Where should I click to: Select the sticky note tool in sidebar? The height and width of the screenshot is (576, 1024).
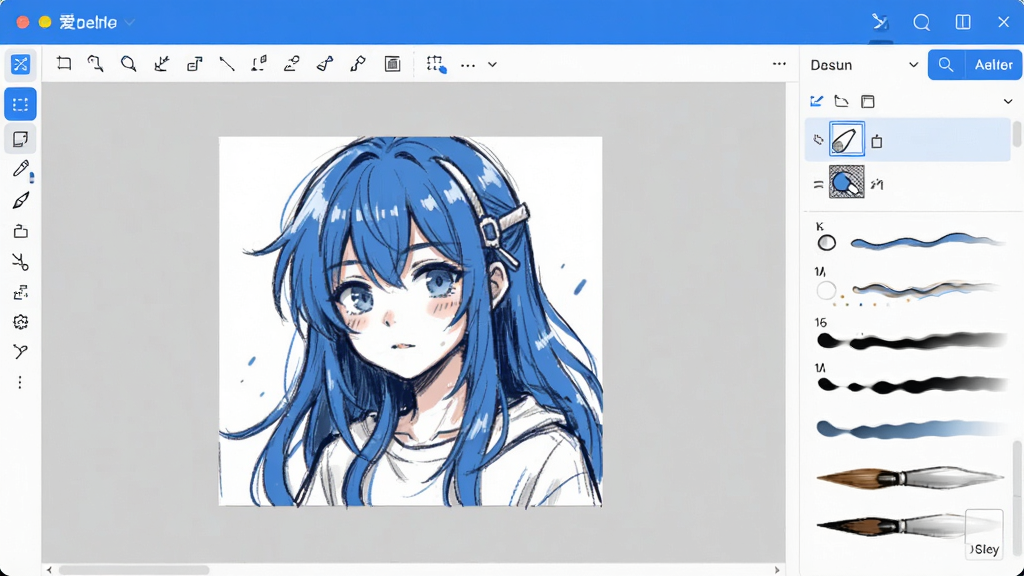[20, 139]
